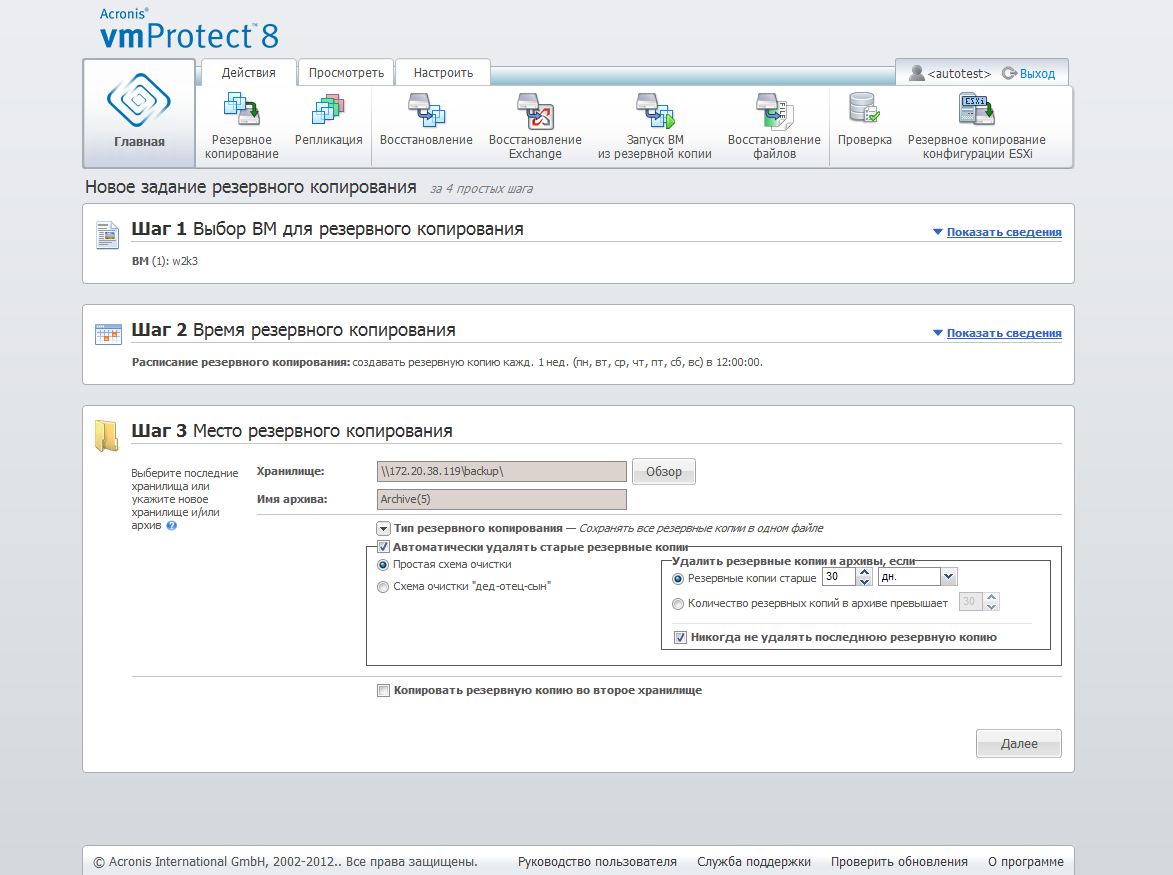Viewport: 1173px width, 875px height.
Task: Launch the Восстановление recovery wizard
Action: pos(426,120)
